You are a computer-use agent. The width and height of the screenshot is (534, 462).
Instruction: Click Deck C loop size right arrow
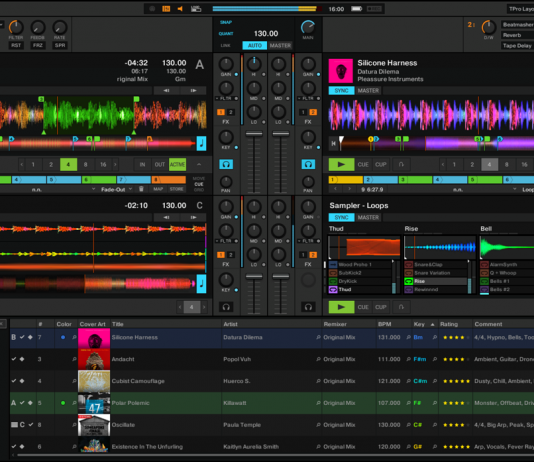pyautogui.click(x=204, y=307)
